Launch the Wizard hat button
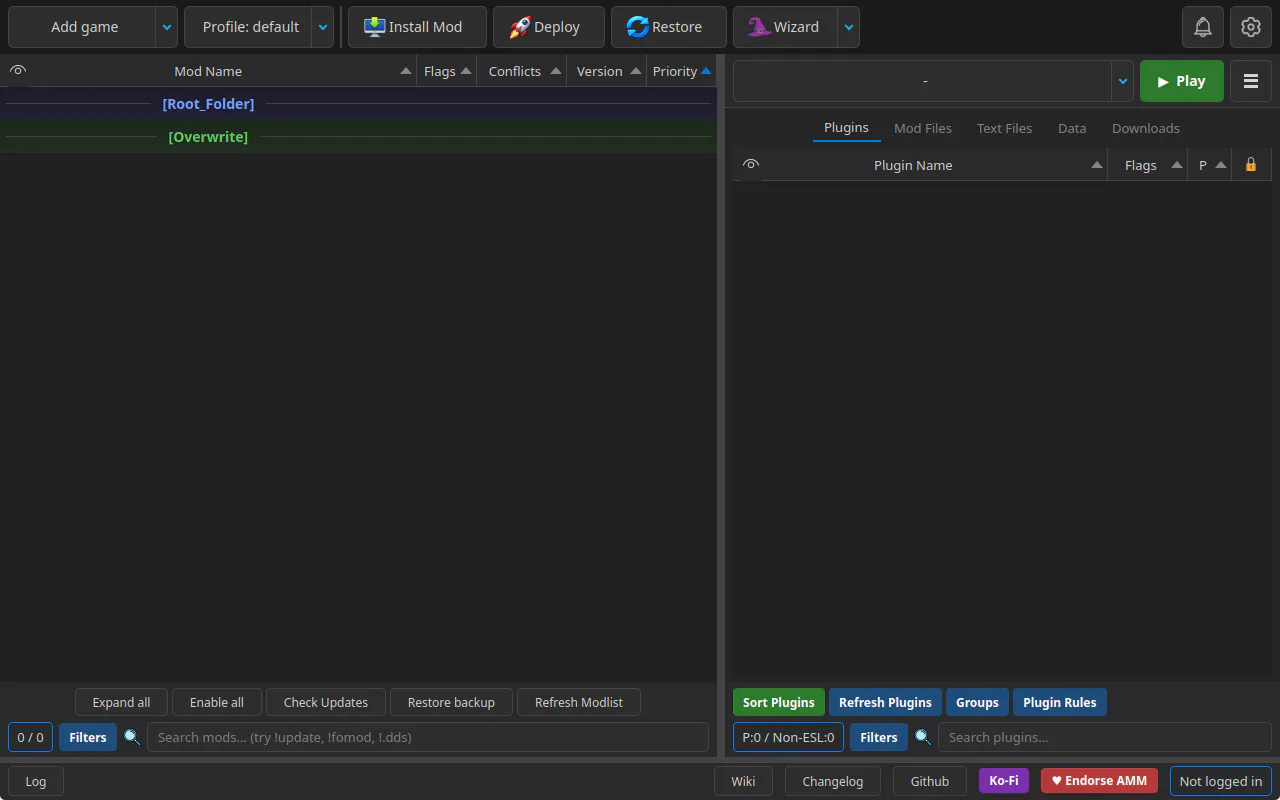 [x=786, y=27]
